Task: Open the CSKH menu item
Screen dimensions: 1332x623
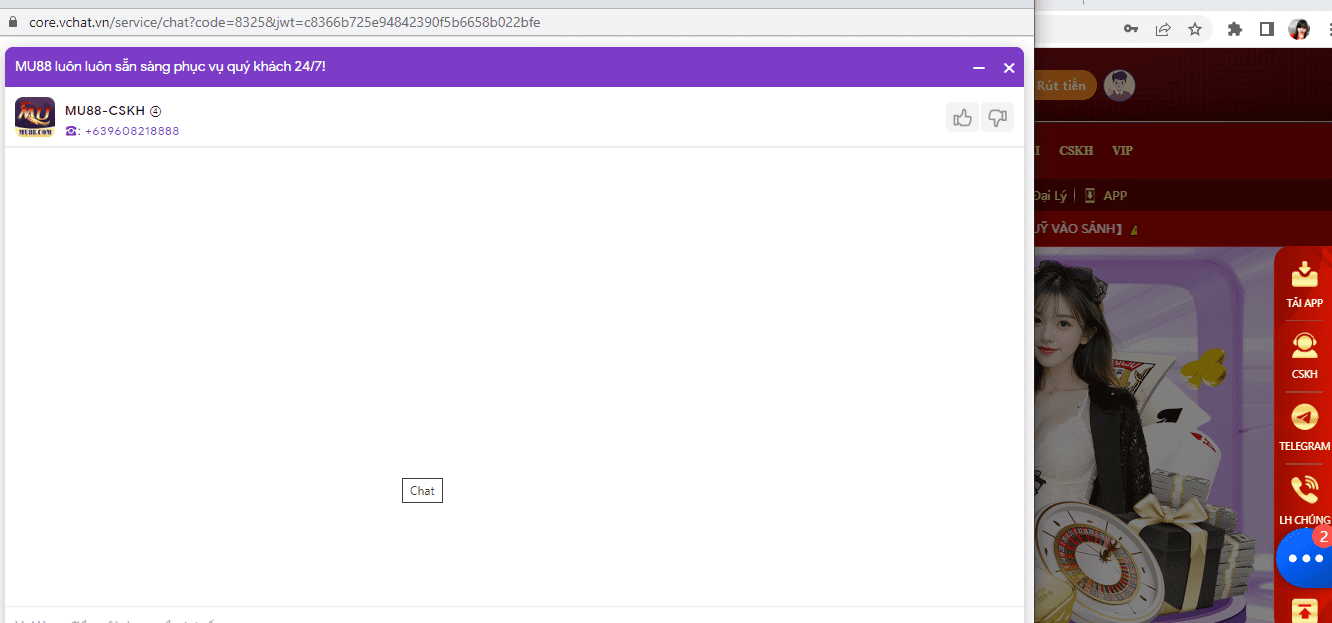Action: 1076,151
